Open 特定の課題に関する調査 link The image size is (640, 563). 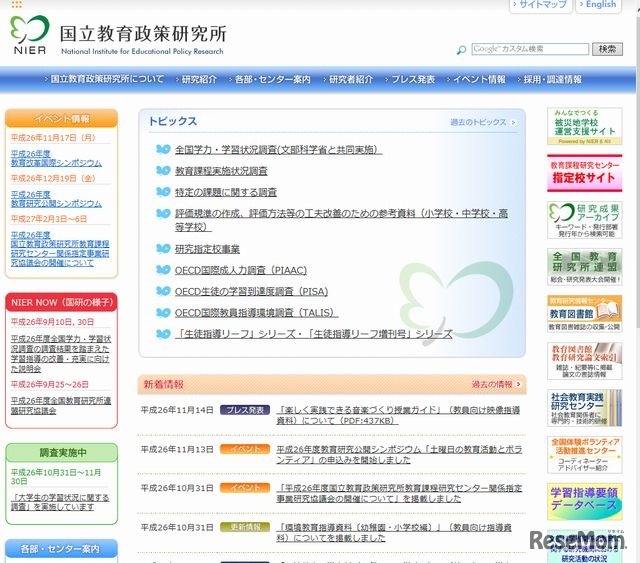tap(226, 192)
